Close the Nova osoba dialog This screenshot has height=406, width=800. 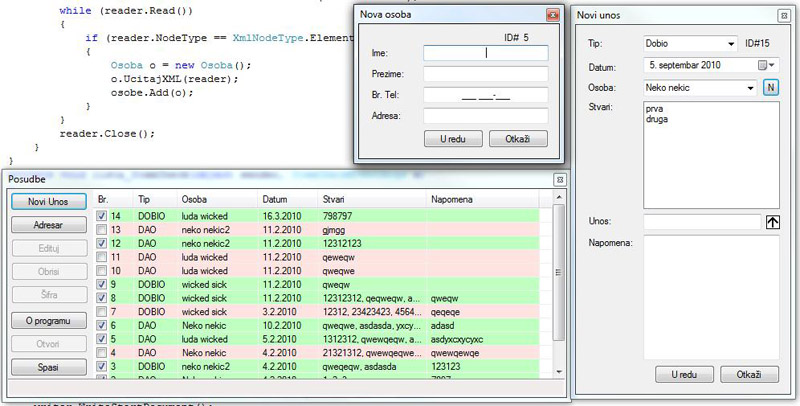[x=552, y=15]
